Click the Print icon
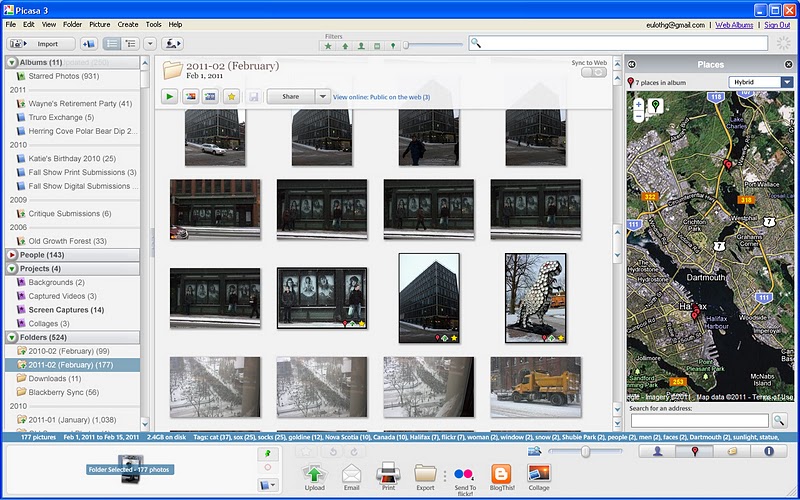 [388, 477]
